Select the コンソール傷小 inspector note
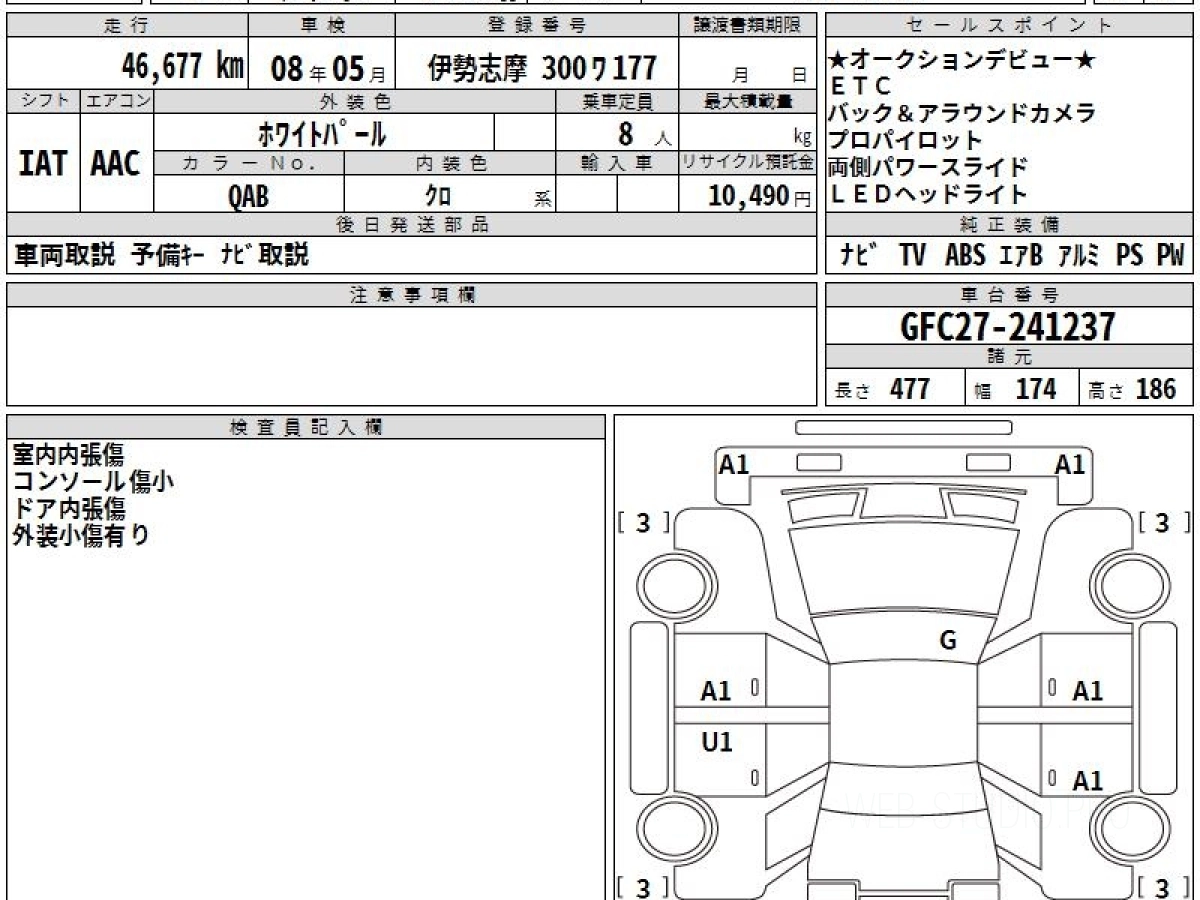This screenshot has height=900, width=1200. tap(92, 481)
